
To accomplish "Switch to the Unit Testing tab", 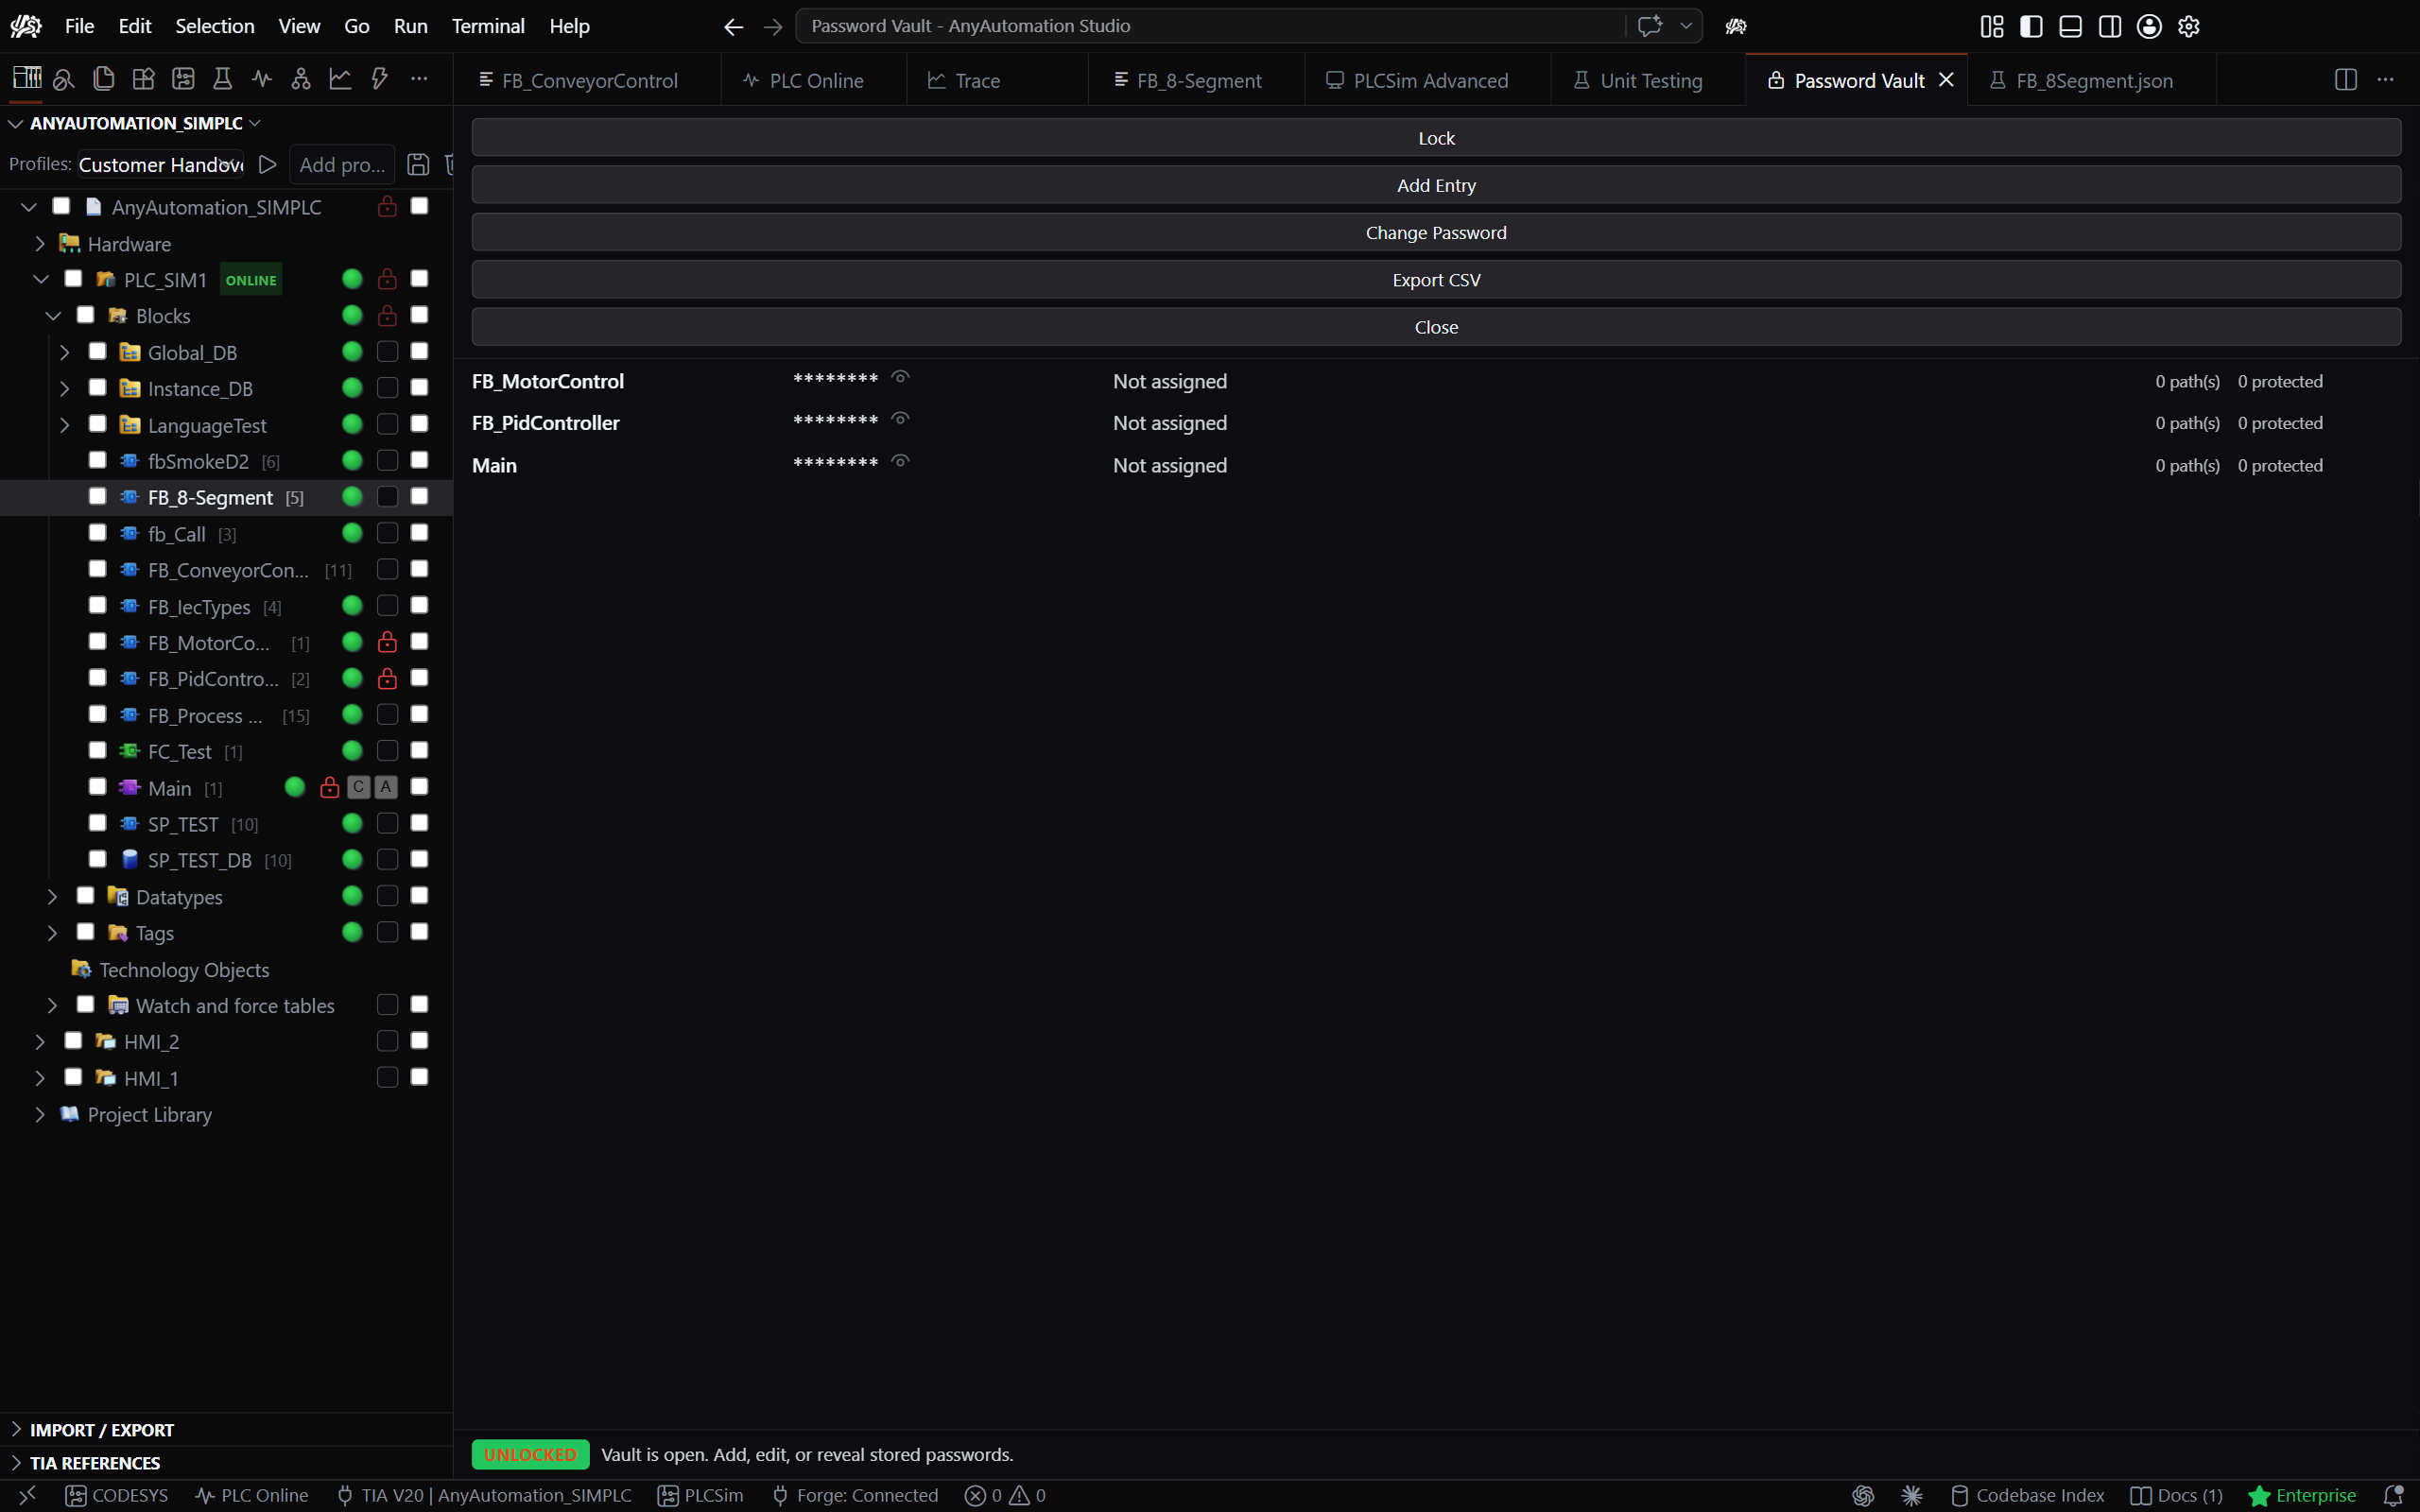I will click(1648, 80).
